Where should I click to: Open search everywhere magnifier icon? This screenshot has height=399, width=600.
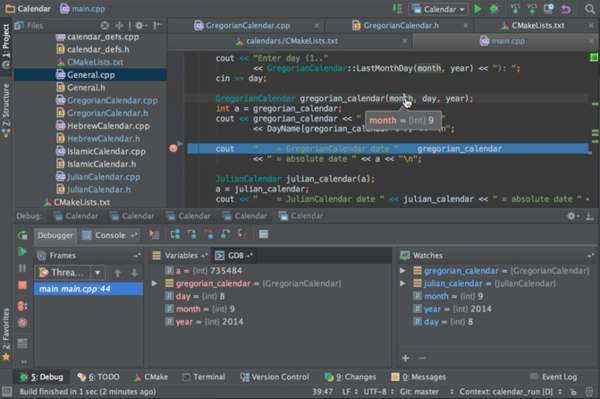click(590, 9)
